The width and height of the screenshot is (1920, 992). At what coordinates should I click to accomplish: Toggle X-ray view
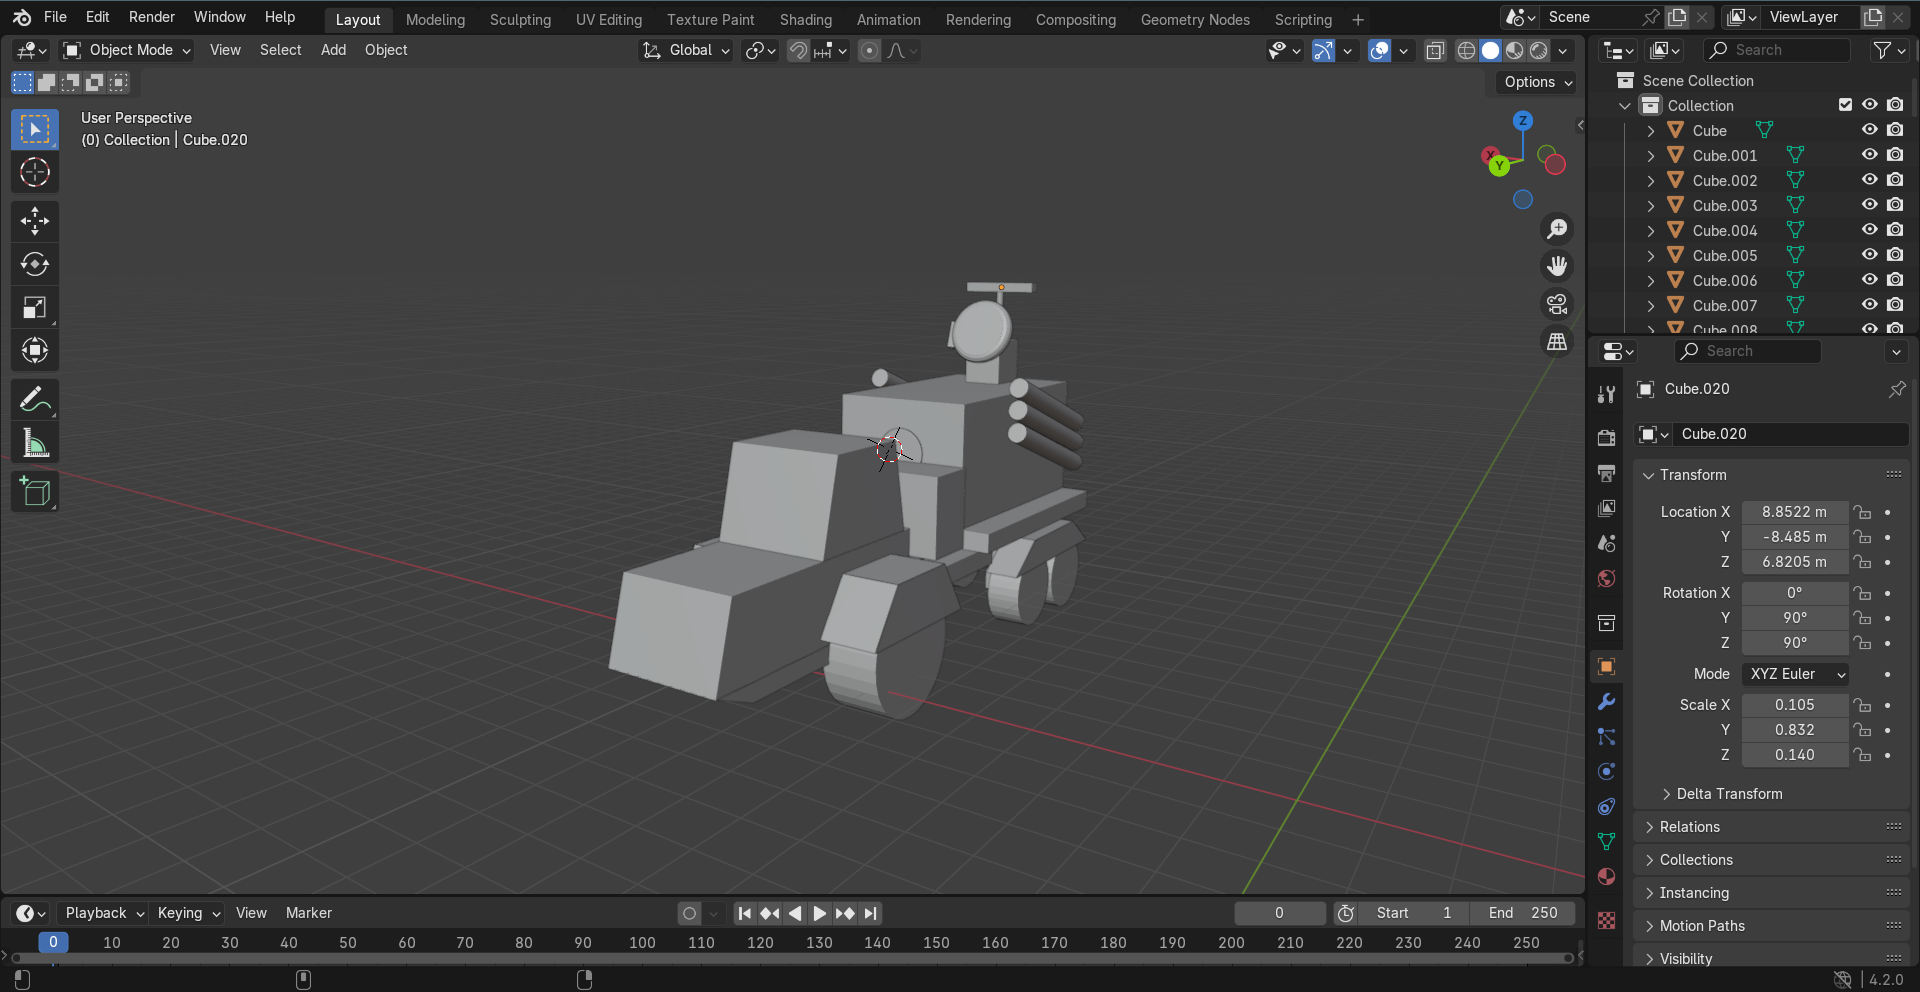coord(1435,50)
